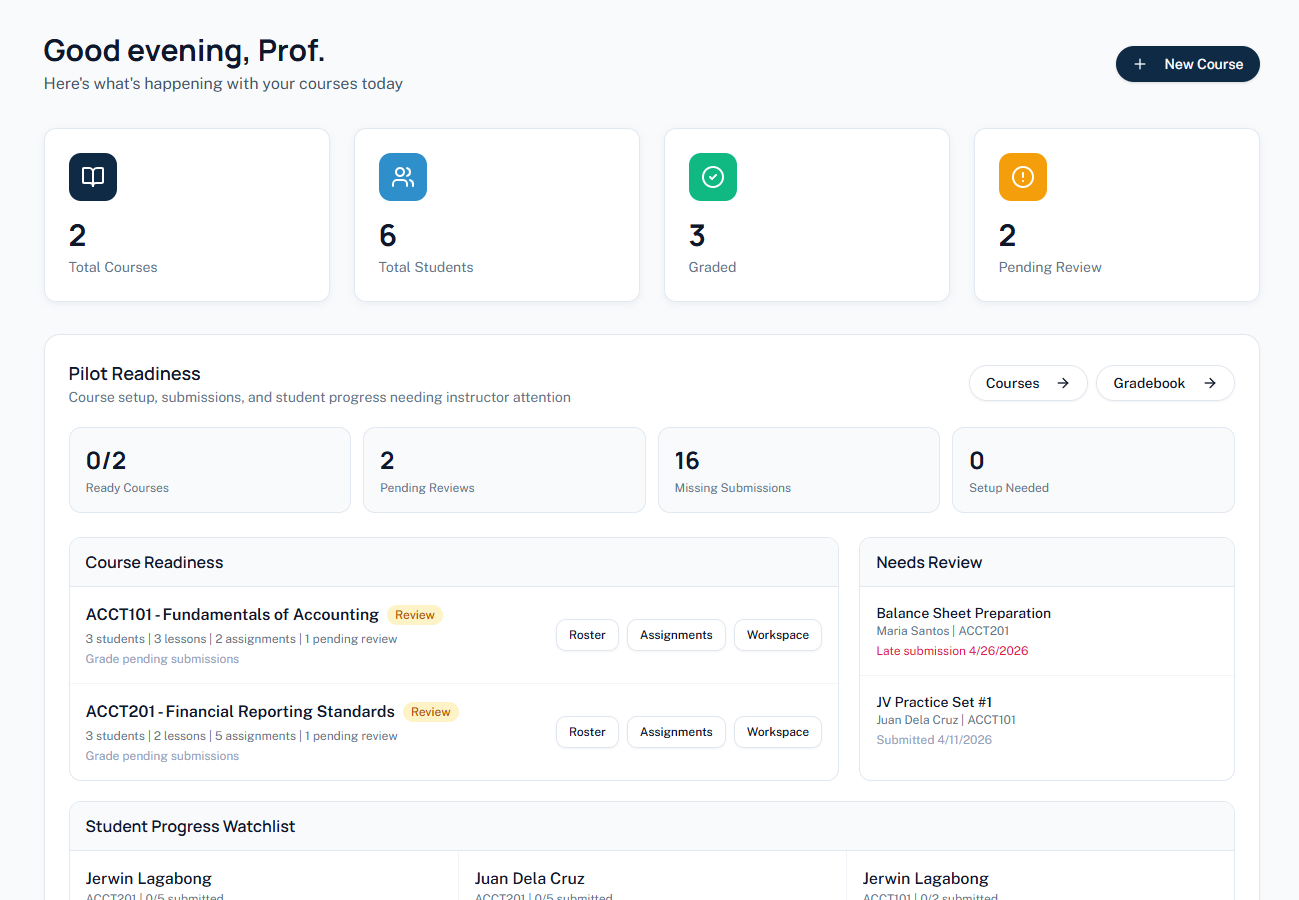Open the Workspace for ACCT201

coord(778,732)
